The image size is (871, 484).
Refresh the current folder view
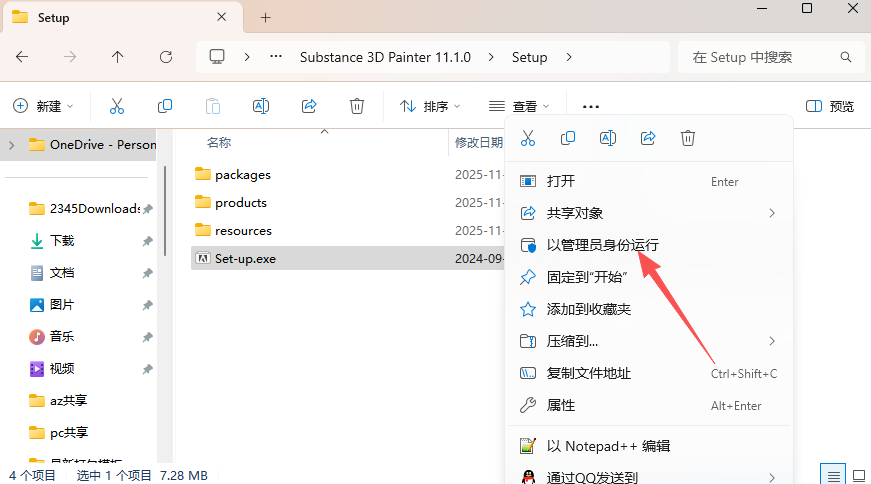(166, 57)
